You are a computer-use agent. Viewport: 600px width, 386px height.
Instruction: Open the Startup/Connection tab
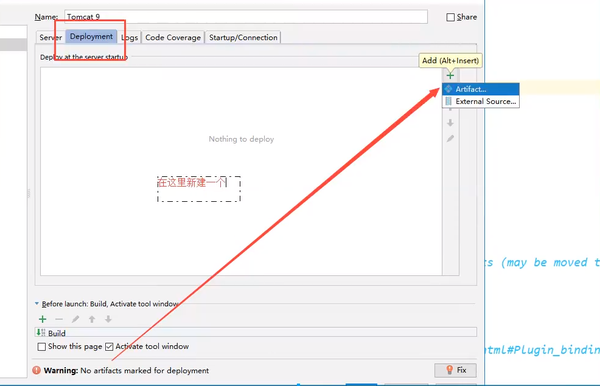[243, 37]
